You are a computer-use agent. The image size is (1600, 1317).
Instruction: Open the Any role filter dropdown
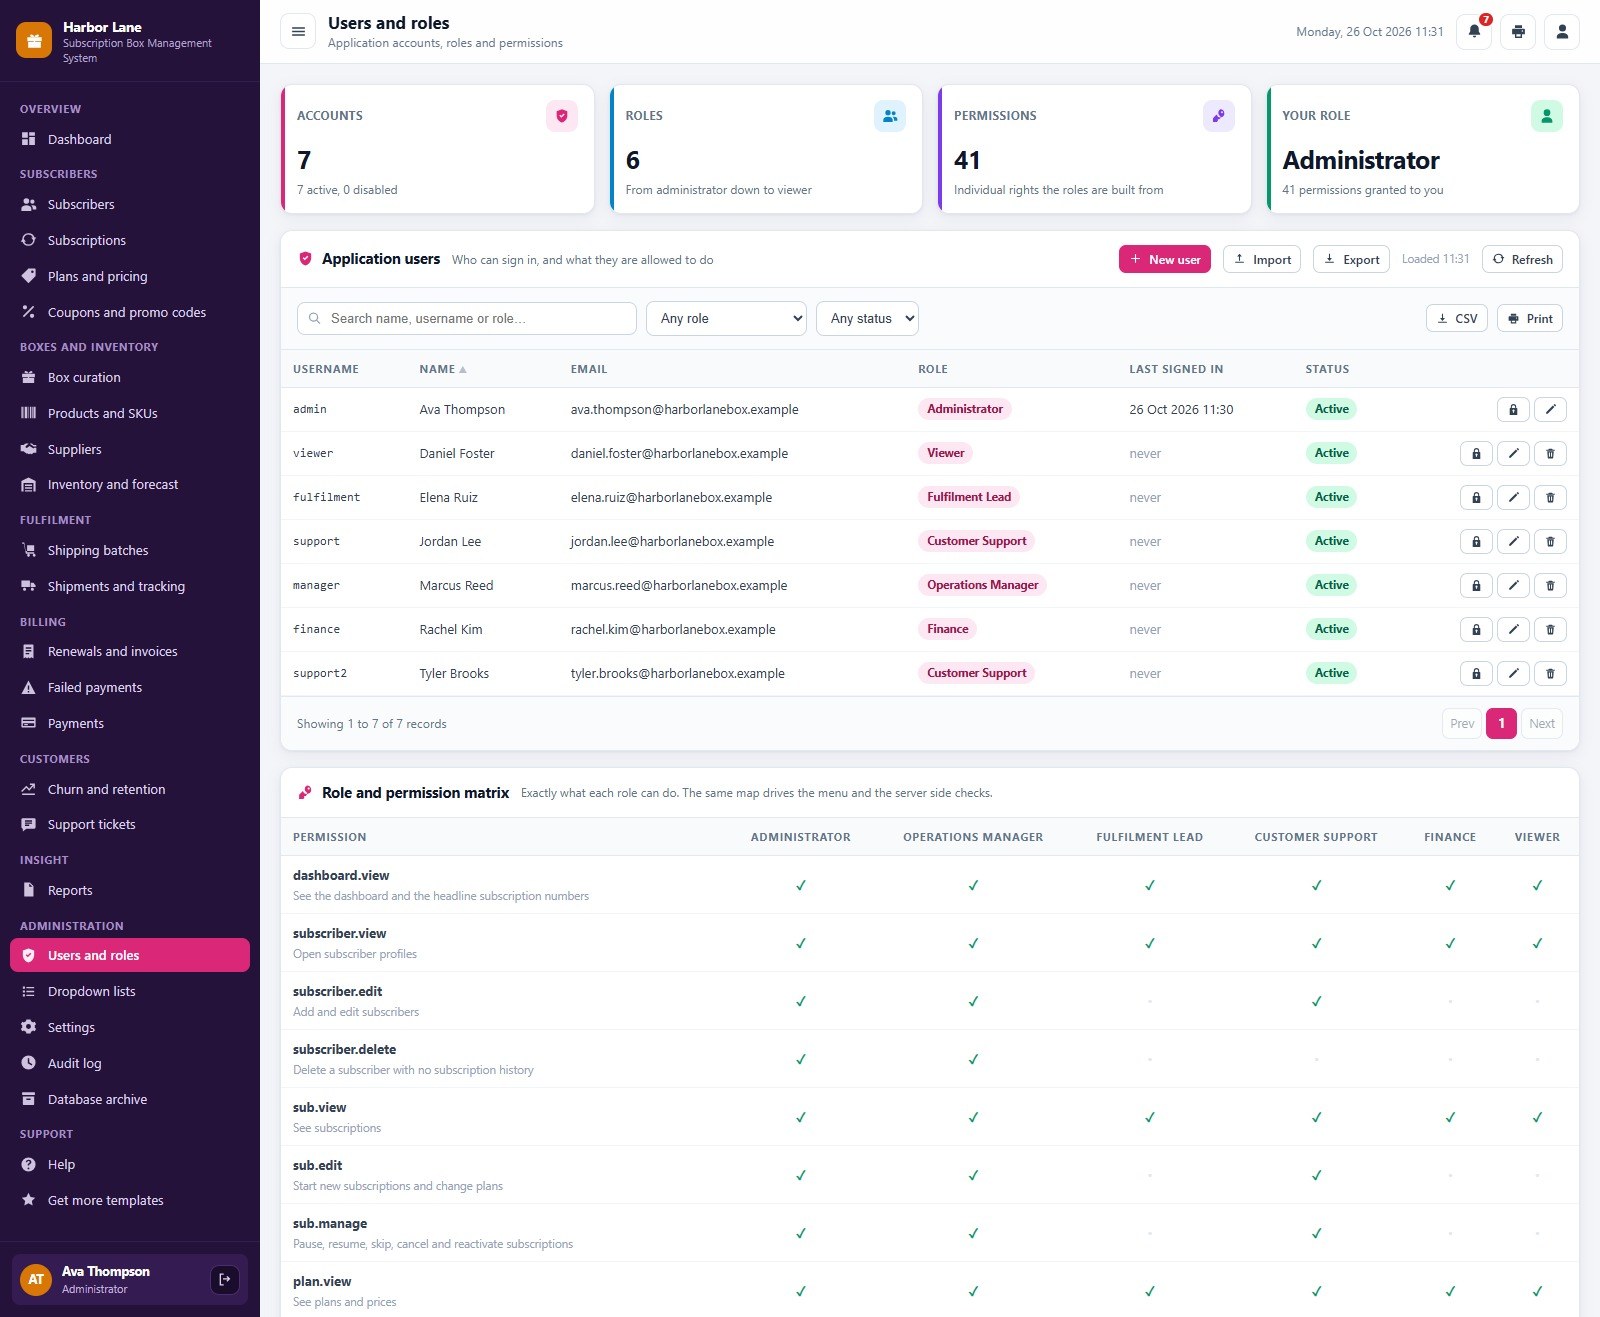click(726, 318)
